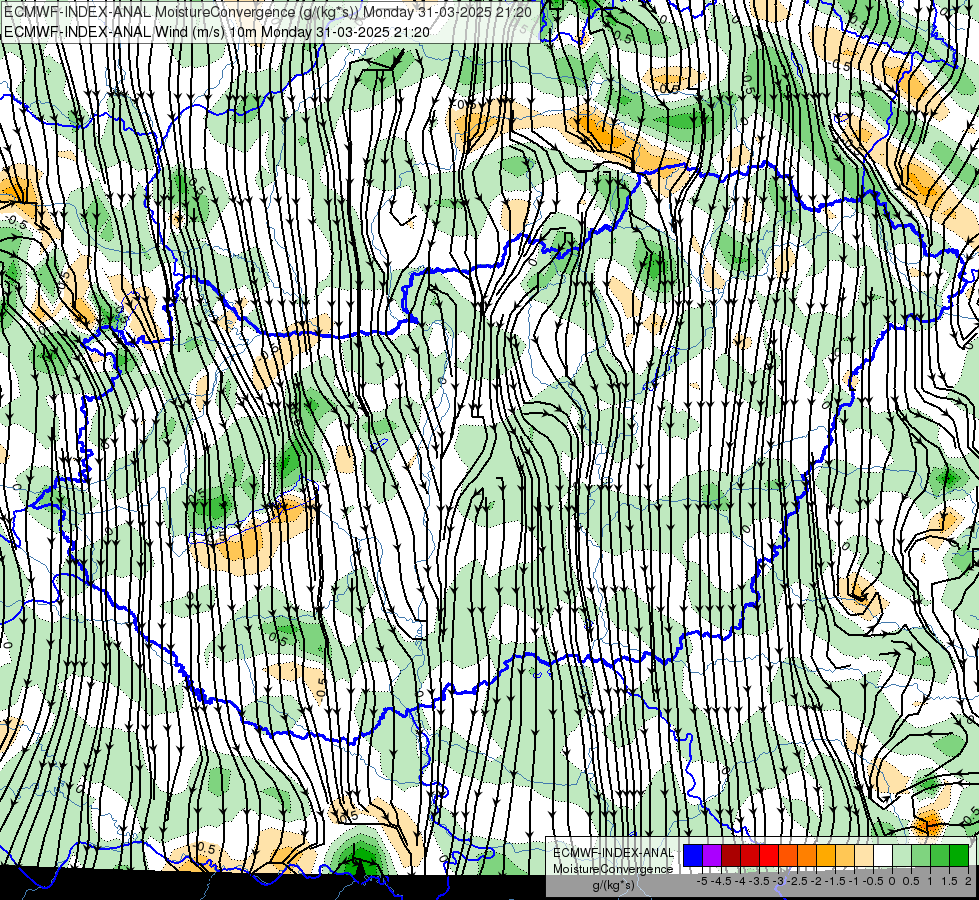Click the white legend color swatch
This screenshot has height=900, width=979.
coord(883,856)
